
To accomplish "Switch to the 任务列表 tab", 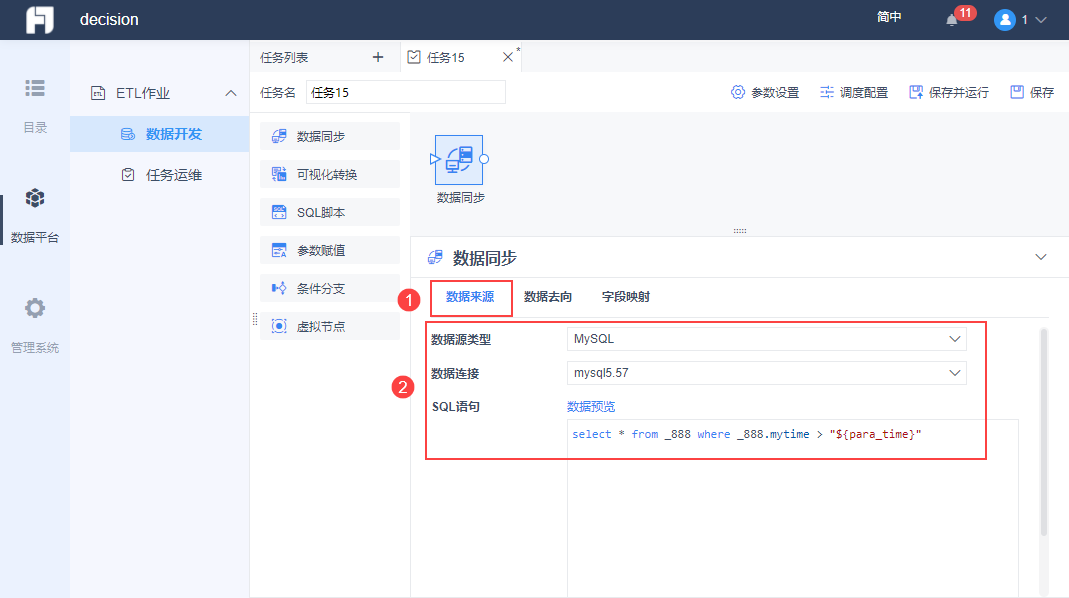I will pyautogui.click(x=284, y=57).
